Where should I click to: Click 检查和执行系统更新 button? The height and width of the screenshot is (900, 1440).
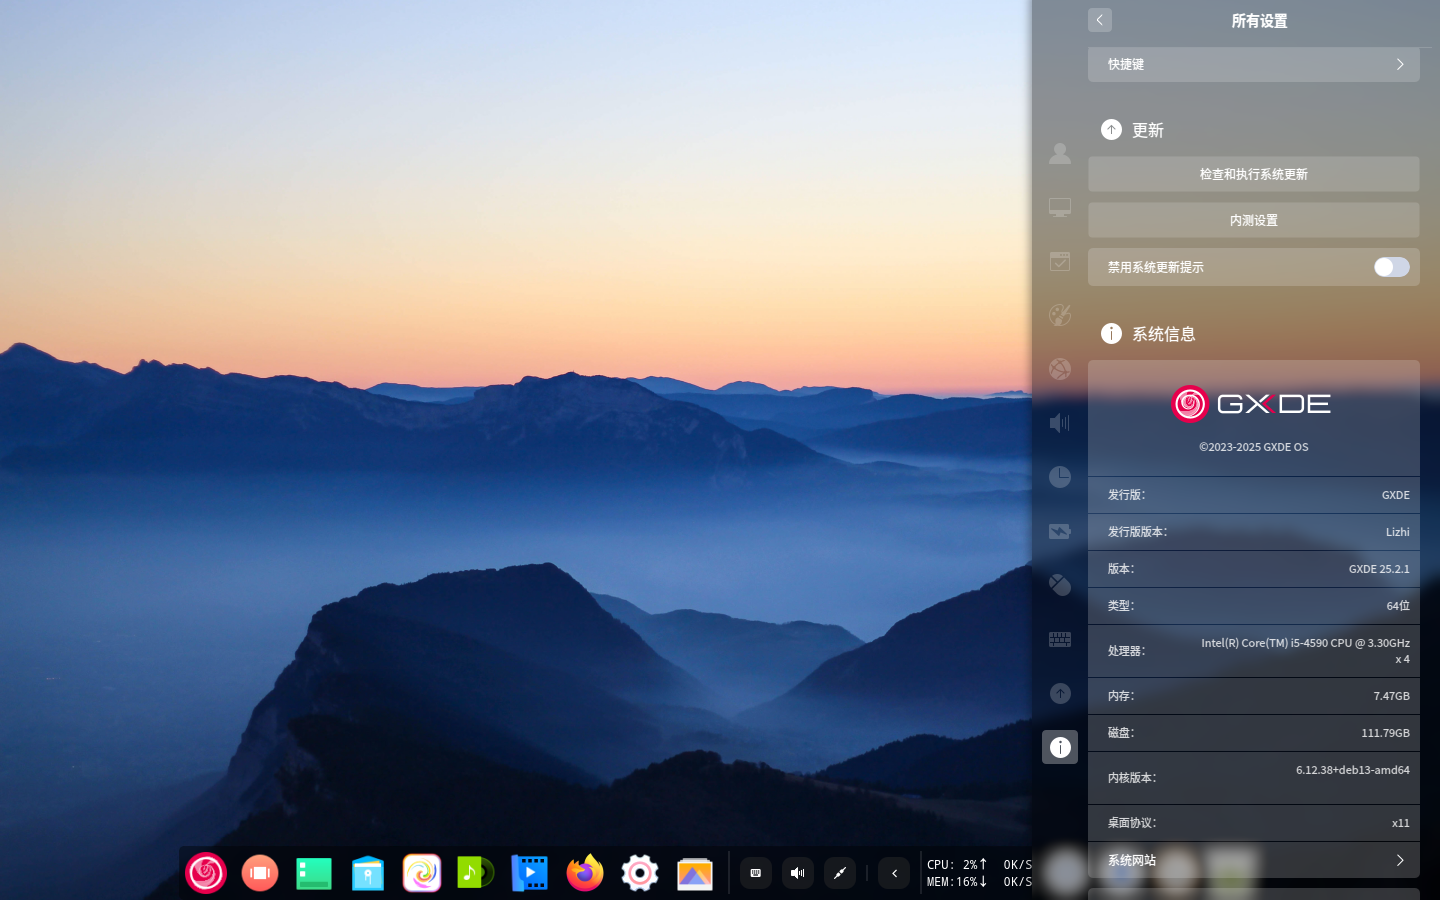(x=1254, y=174)
